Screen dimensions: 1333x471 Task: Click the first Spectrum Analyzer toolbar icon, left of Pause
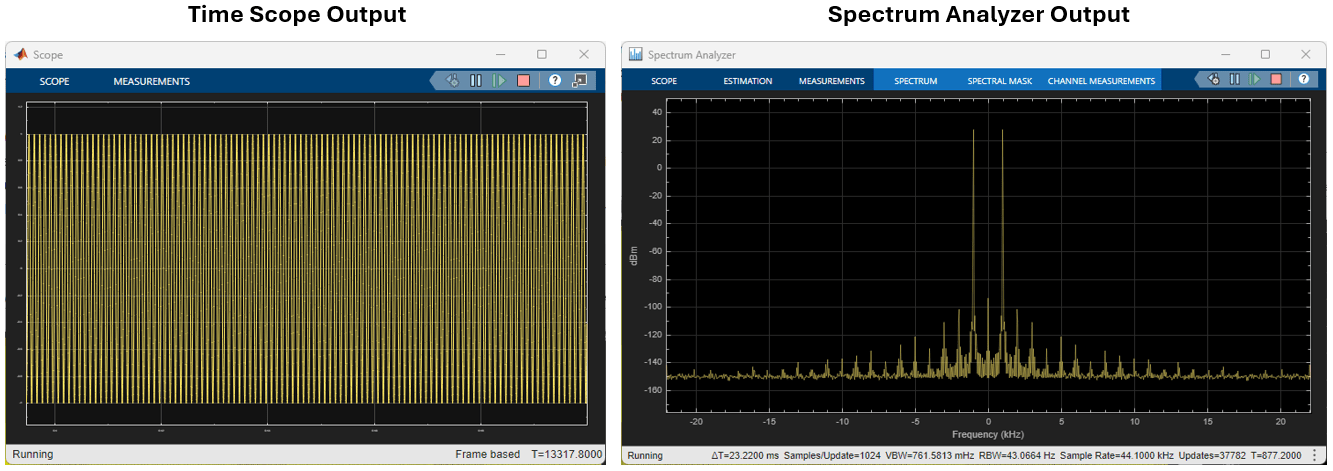[x=1213, y=80]
